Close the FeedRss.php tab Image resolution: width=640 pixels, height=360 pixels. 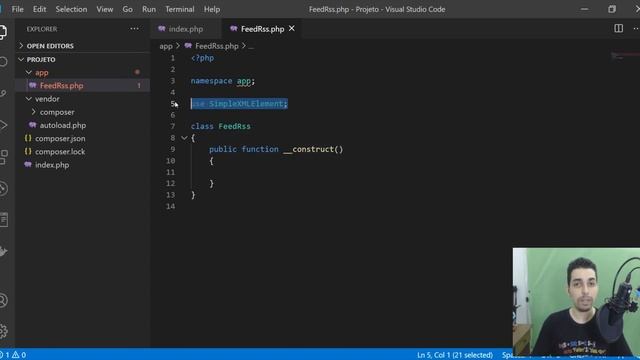[x=292, y=29]
